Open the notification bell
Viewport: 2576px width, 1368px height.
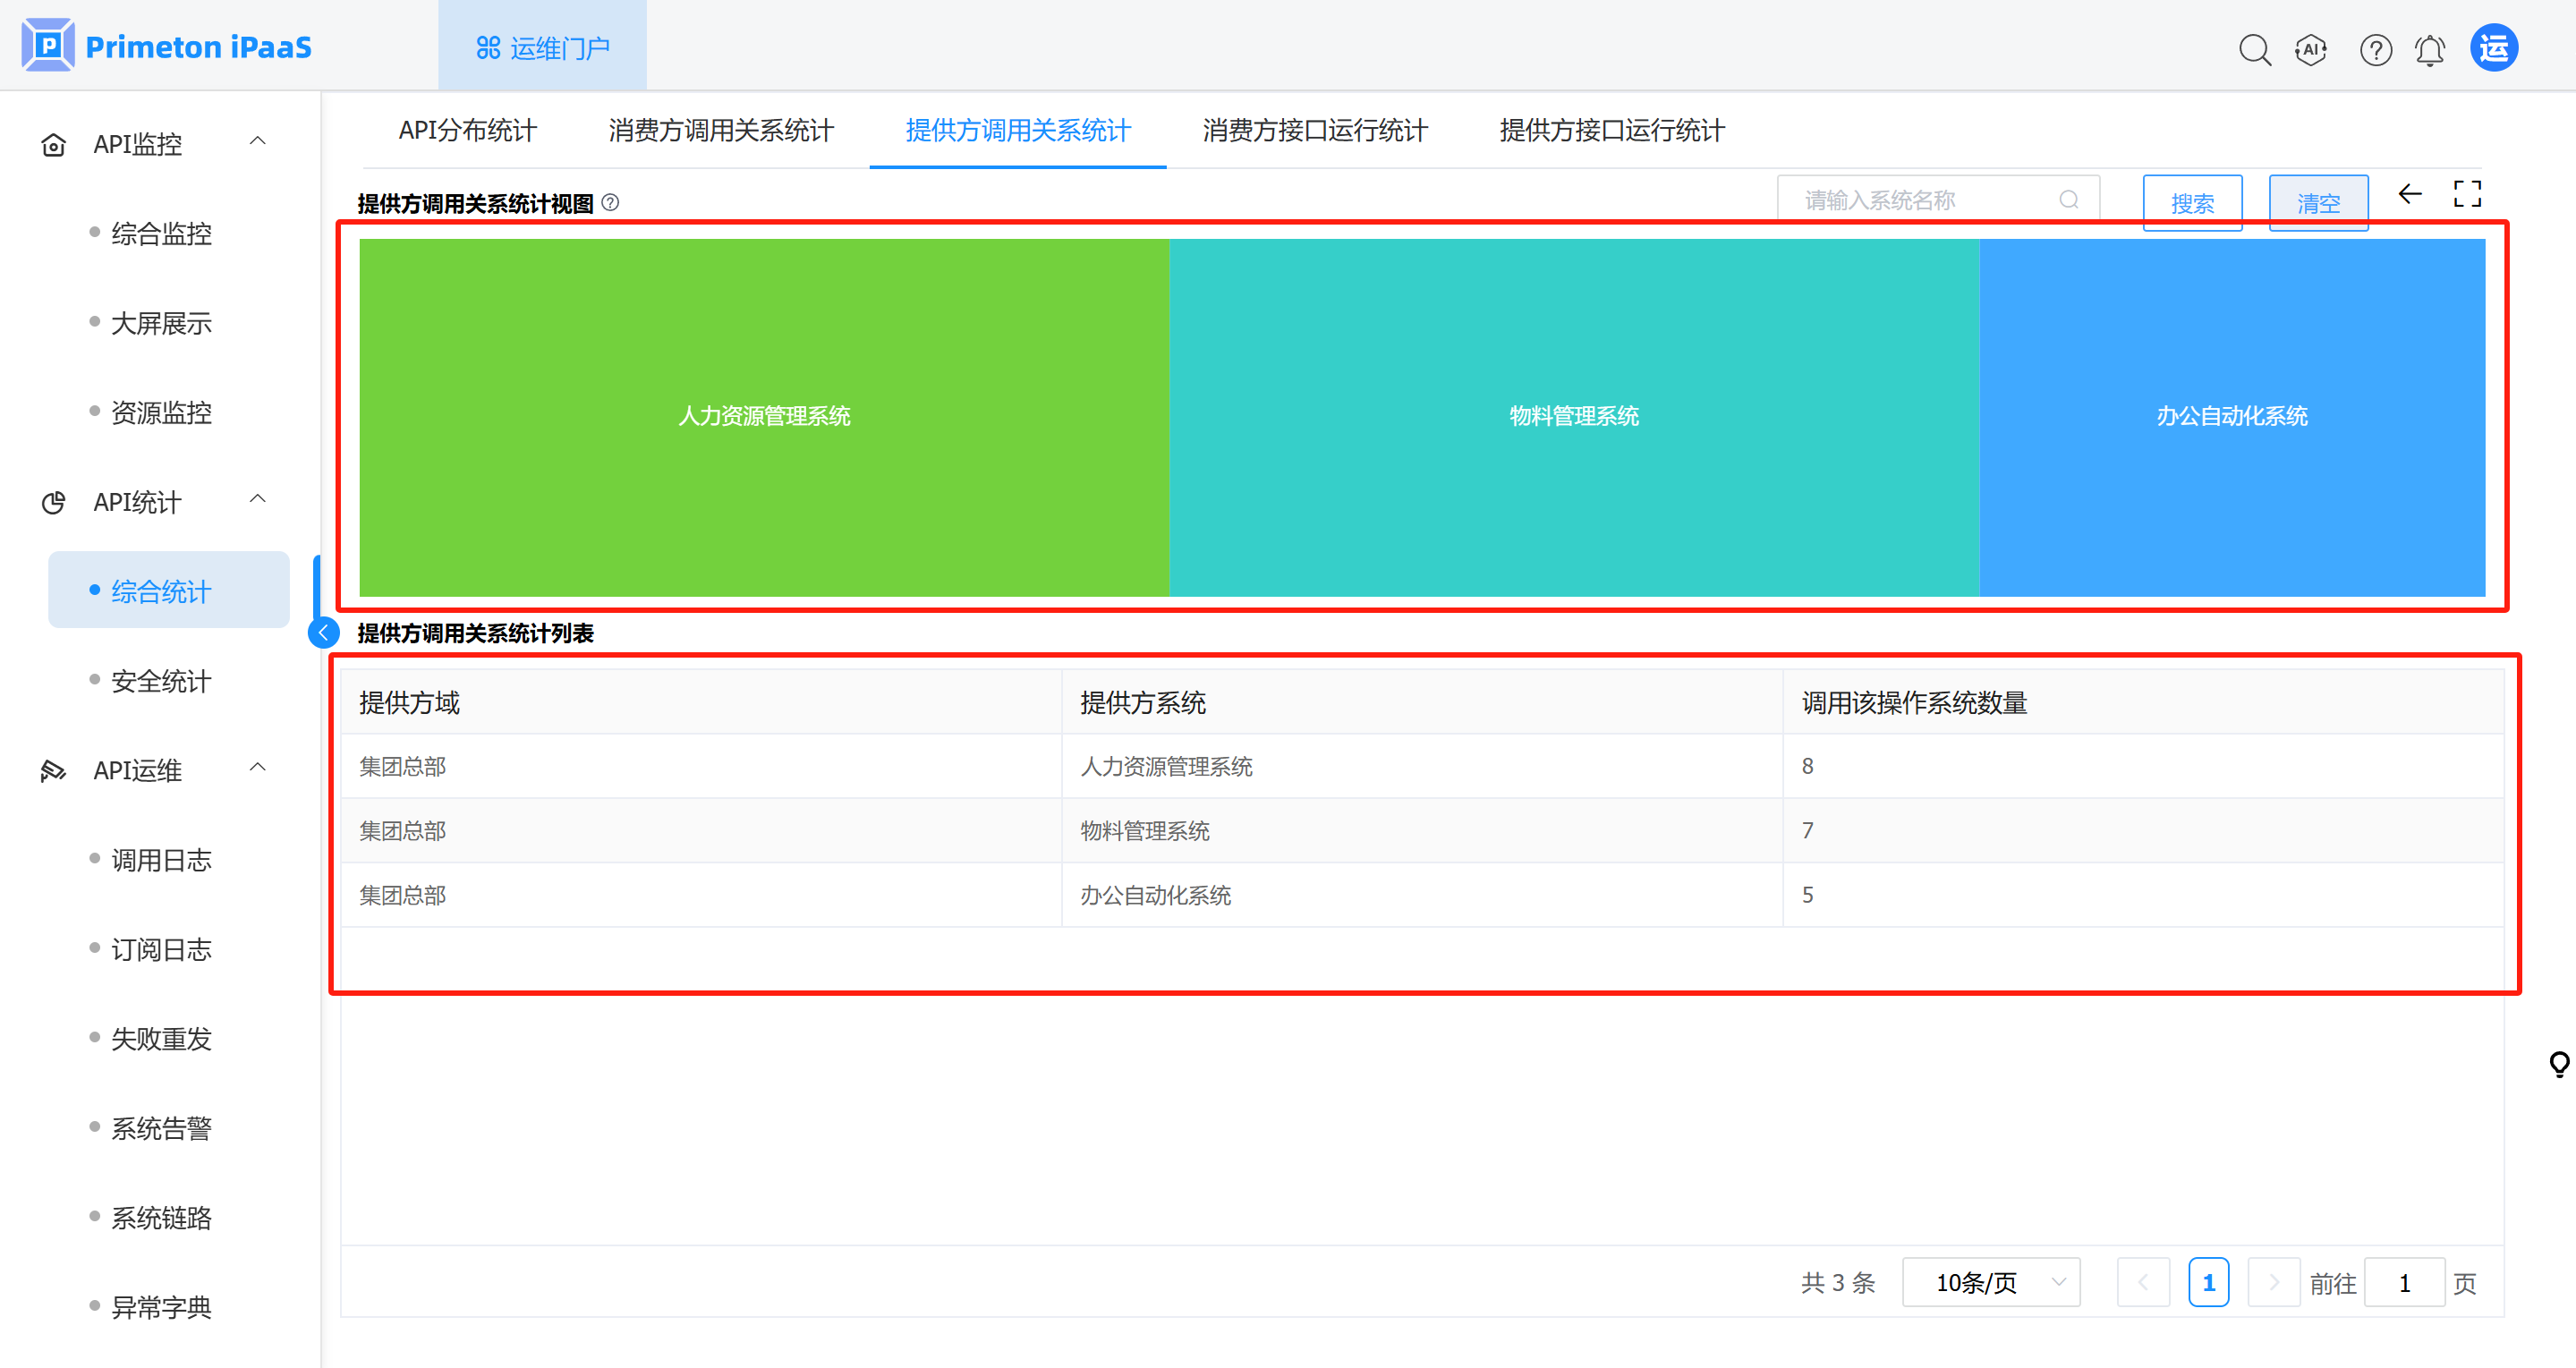pos(2430,49)
